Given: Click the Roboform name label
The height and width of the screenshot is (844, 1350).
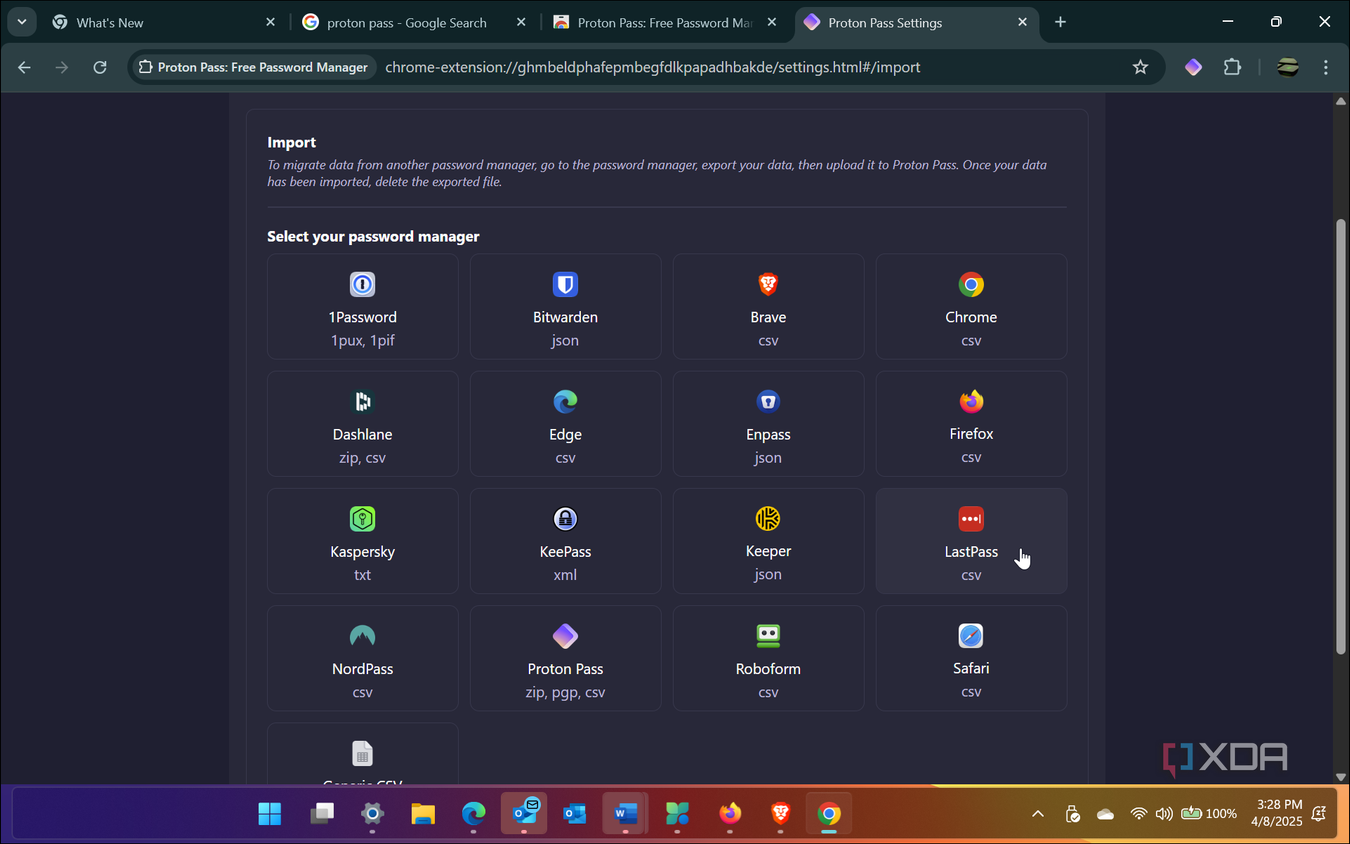Looking at the screenshot, I should click(x=768, y=668).
